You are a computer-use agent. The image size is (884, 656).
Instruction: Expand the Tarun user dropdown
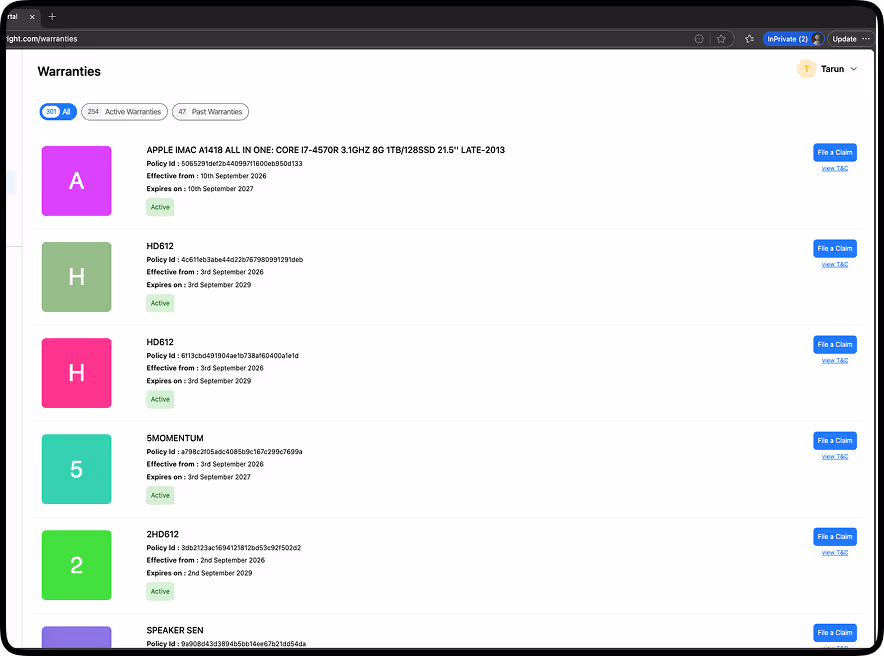[854, 69]
